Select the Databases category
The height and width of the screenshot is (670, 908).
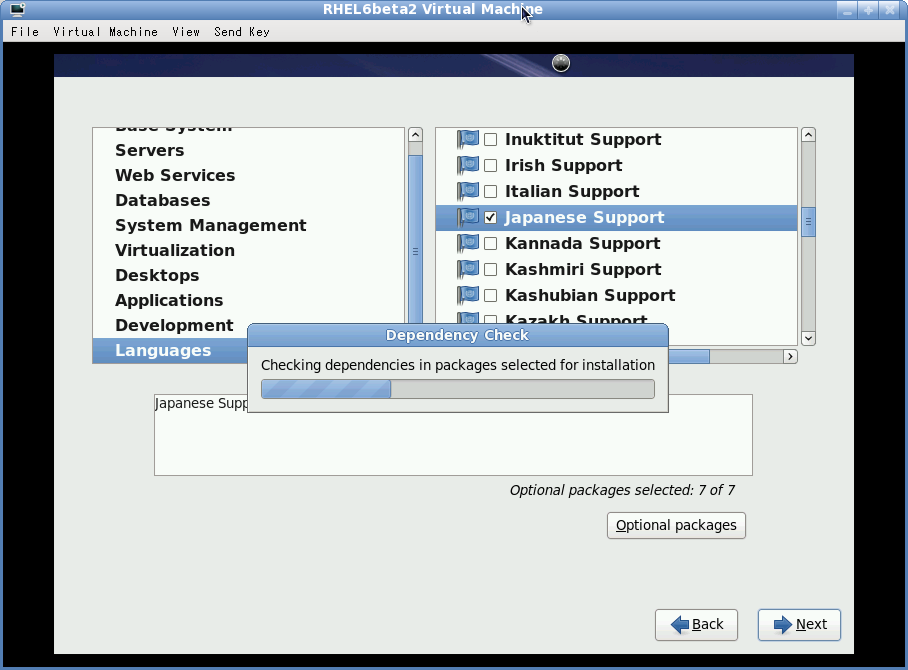coord(248,200)
